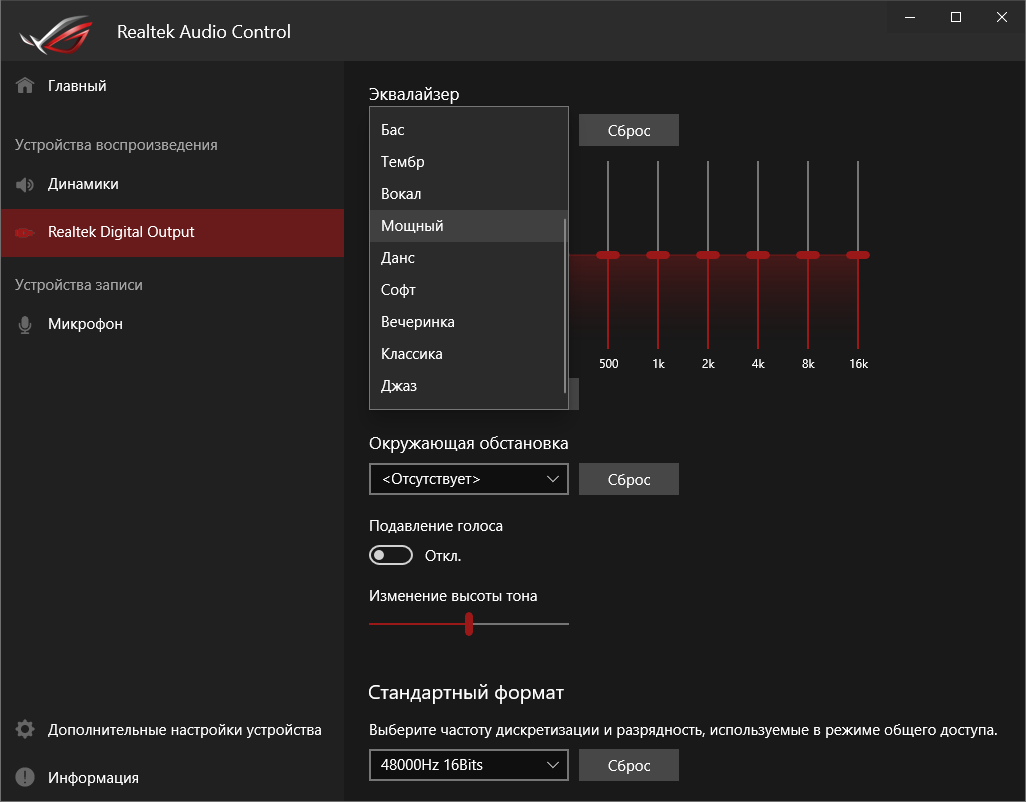Click the 16k equalizer slider handle

858,255
